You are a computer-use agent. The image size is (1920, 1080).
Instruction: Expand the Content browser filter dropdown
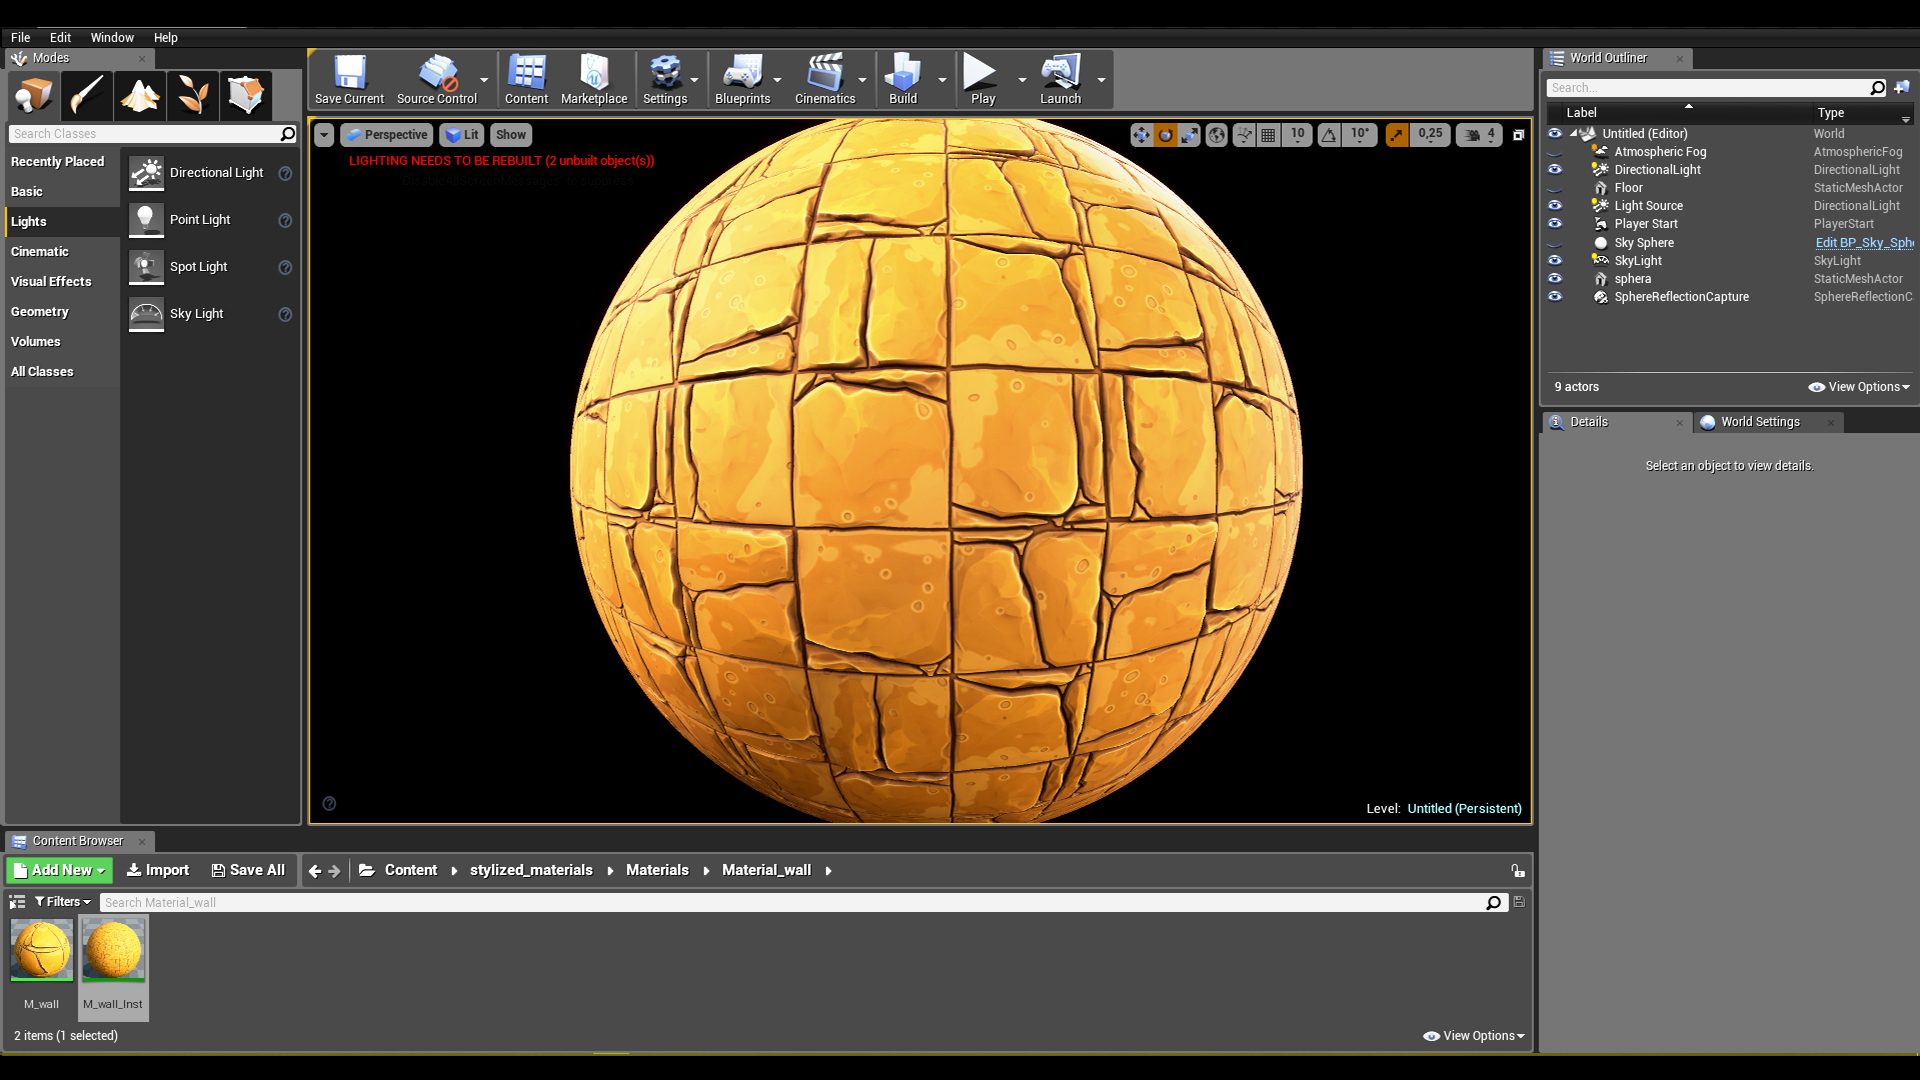click(62, 902)
